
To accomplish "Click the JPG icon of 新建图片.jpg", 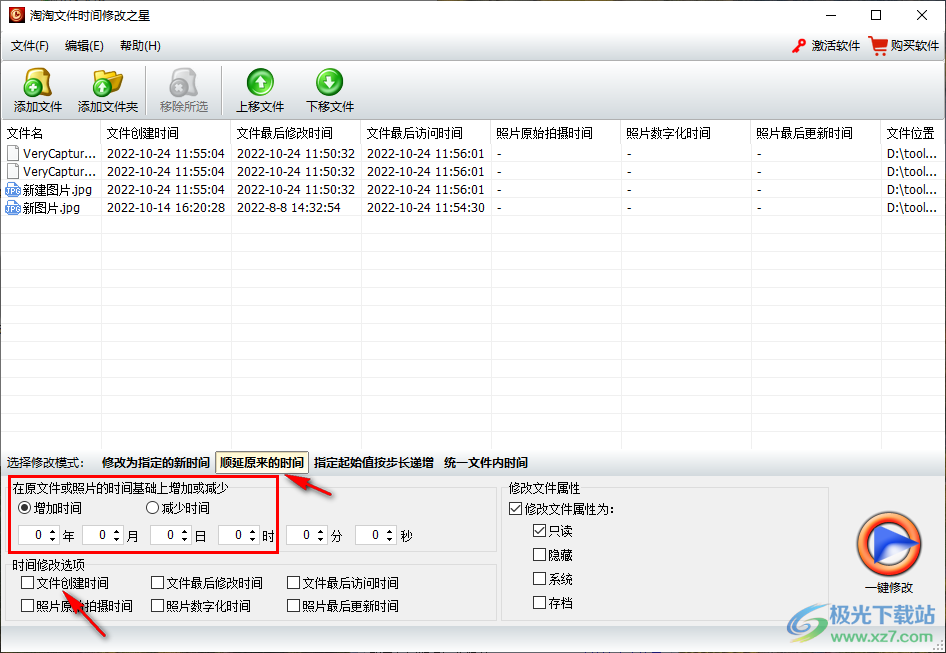I will [13, 190].
